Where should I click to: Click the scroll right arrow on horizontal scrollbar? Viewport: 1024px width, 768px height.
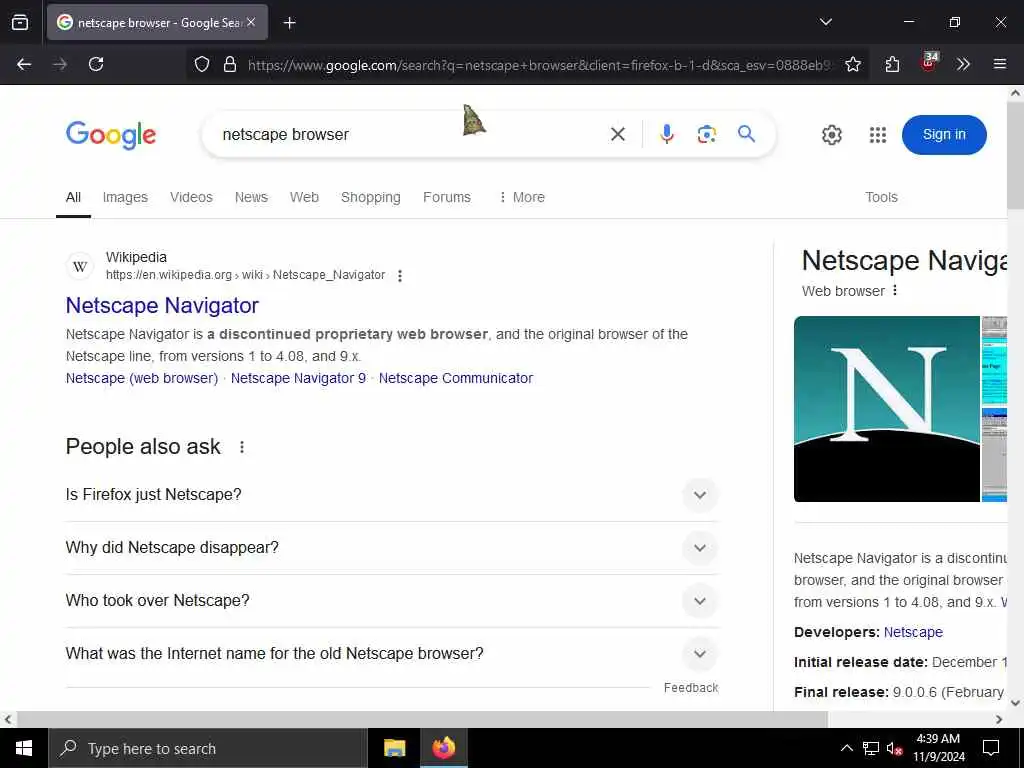tap(999, 719)
